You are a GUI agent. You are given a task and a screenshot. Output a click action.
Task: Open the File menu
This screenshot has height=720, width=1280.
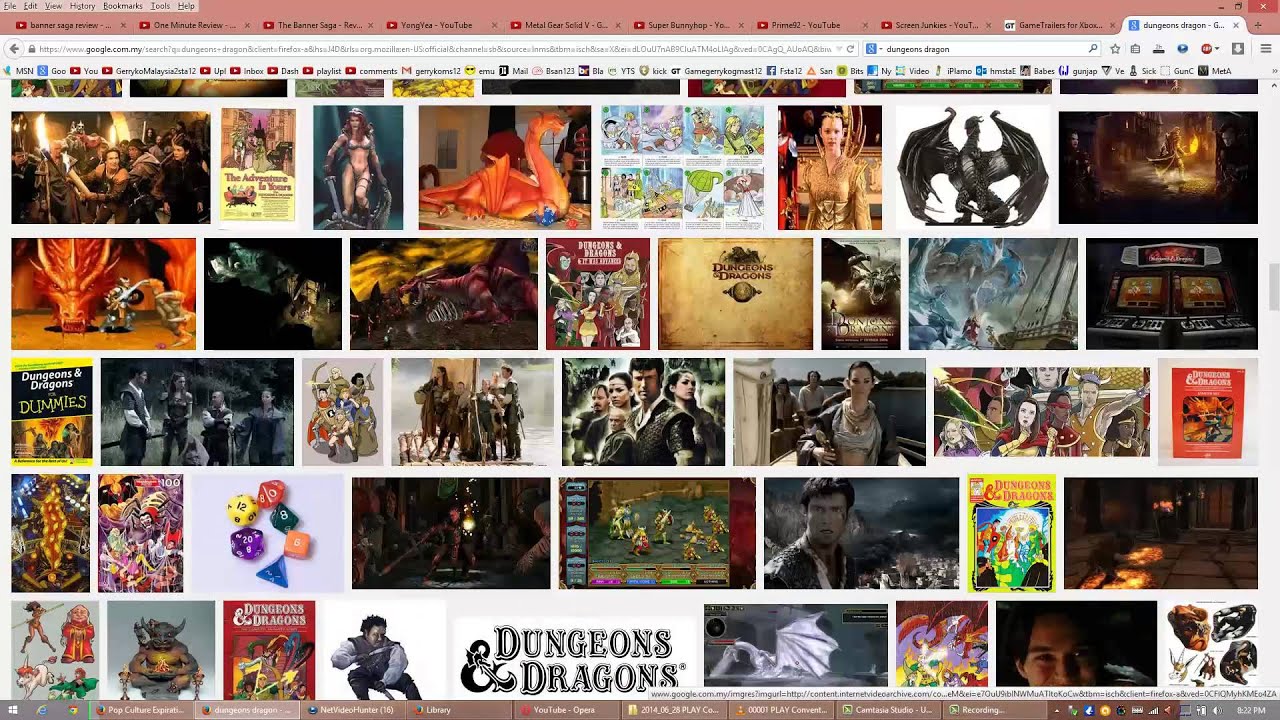[x=11, y=6]
